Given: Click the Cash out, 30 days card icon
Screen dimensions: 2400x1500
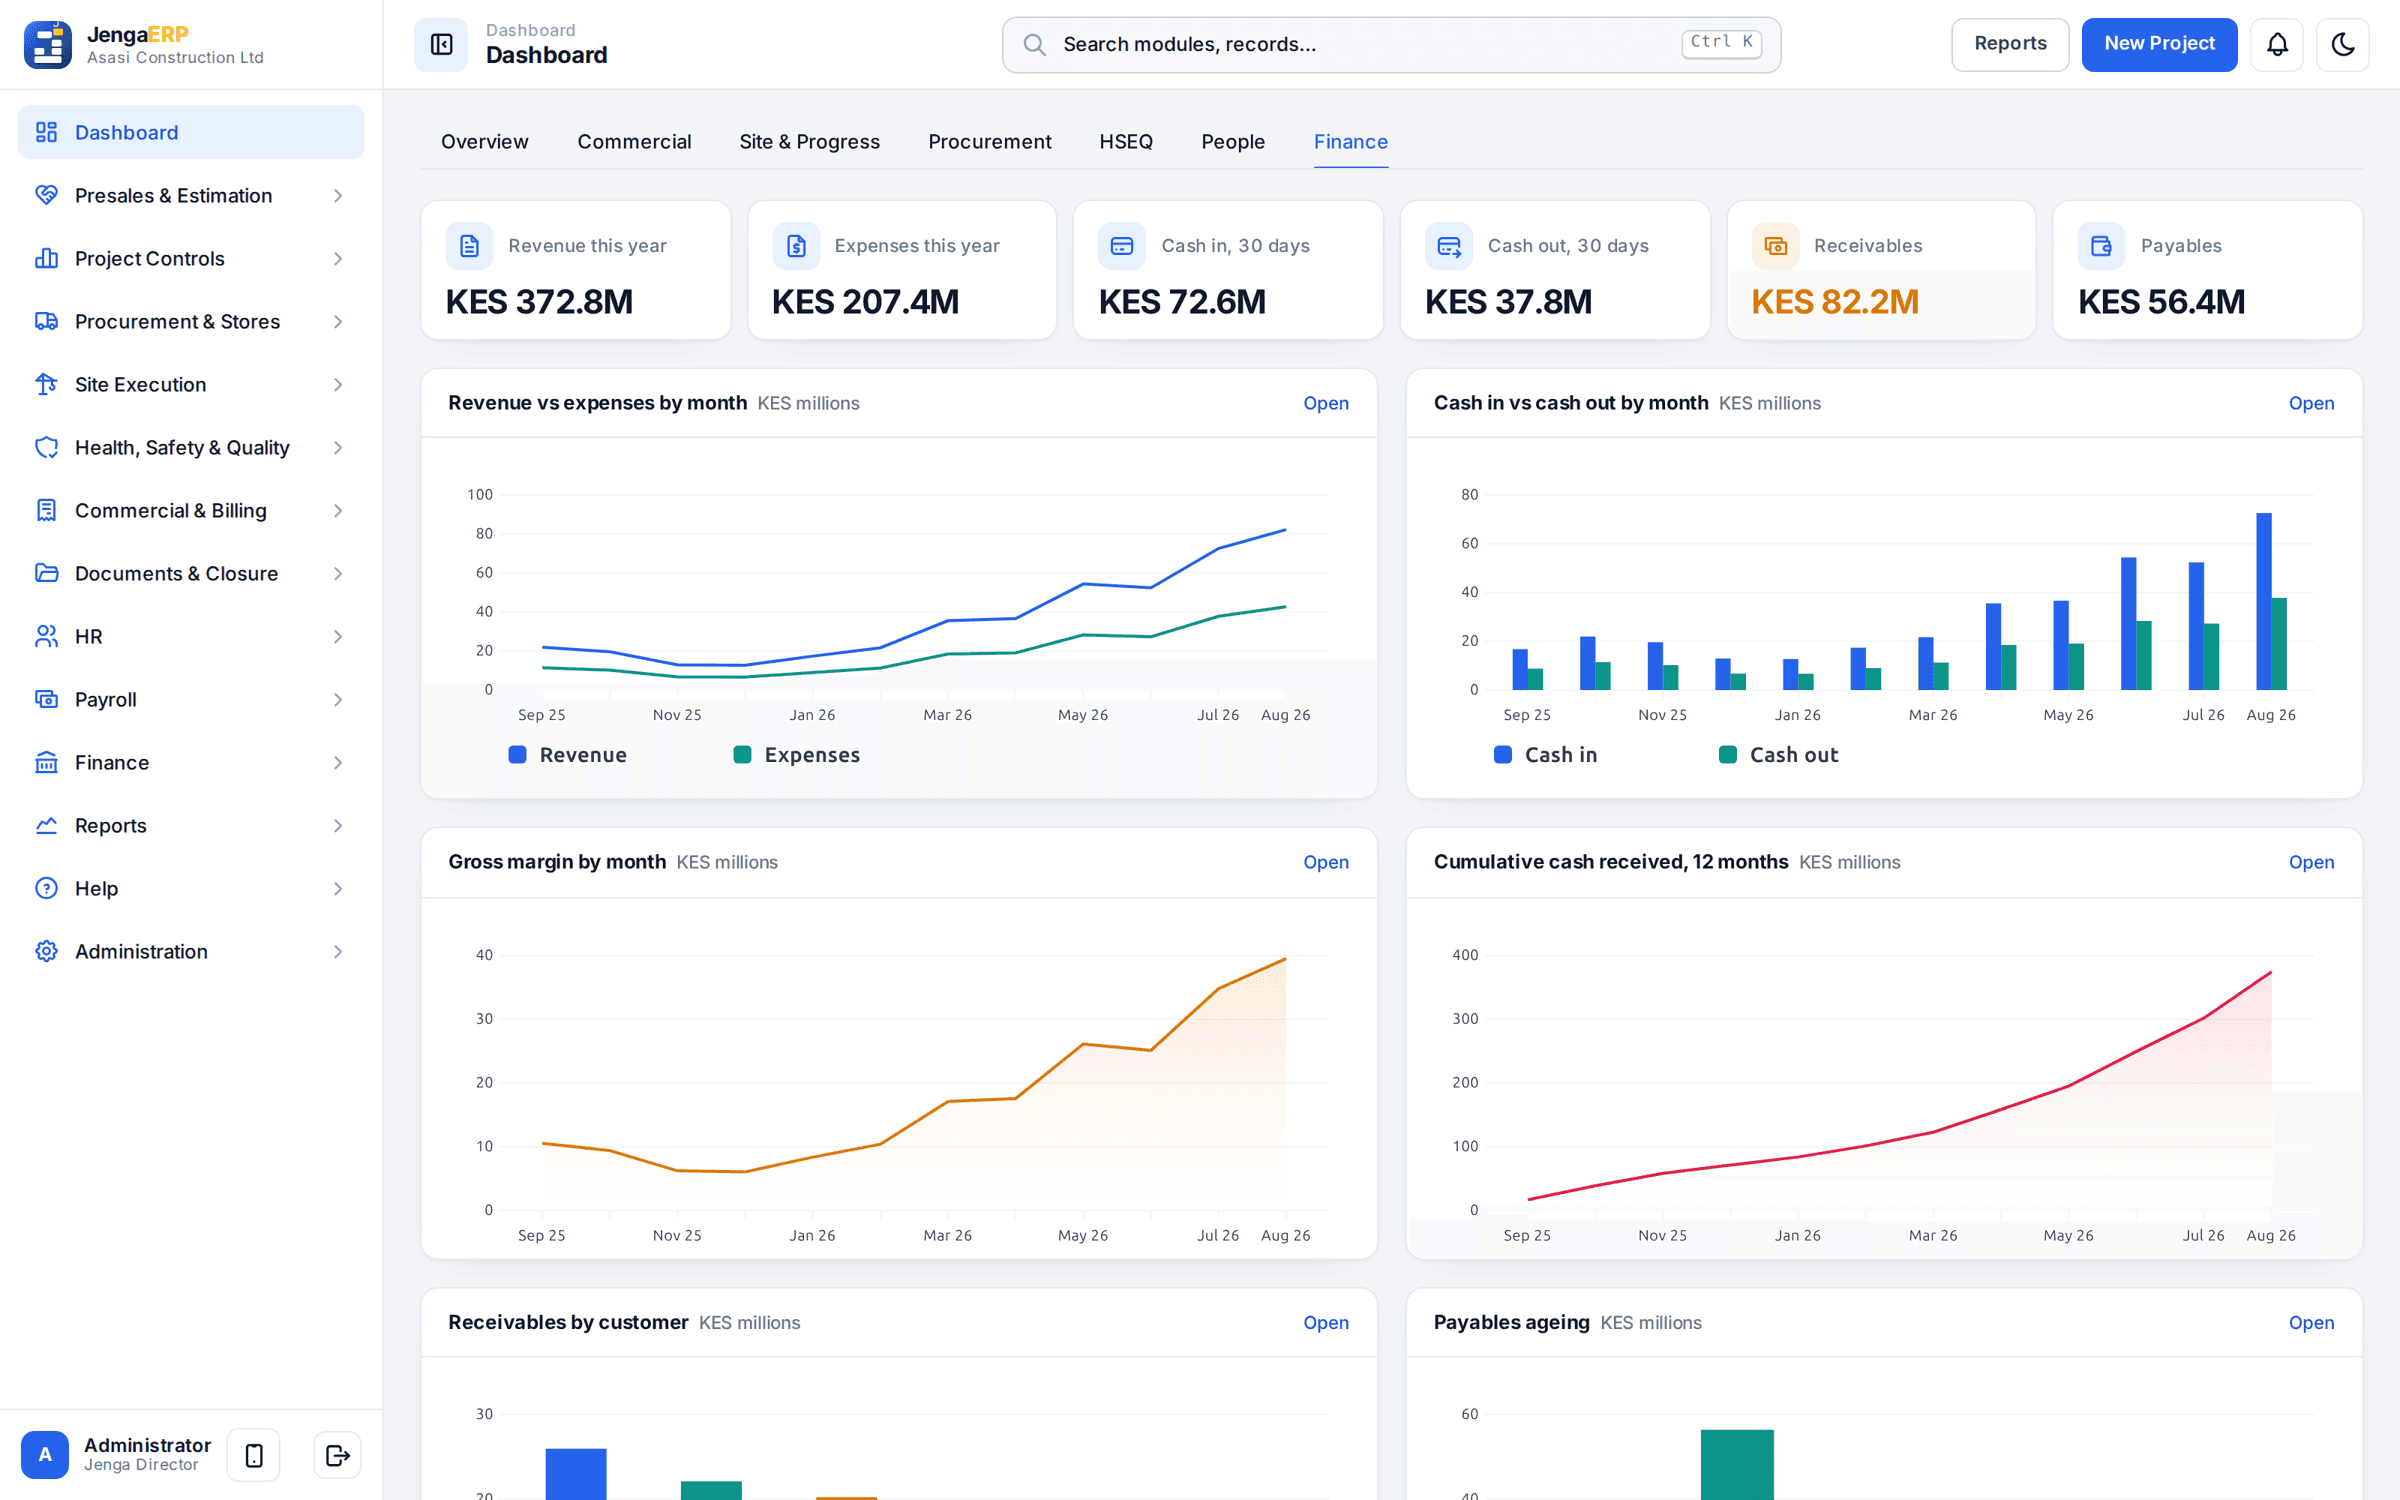Looking at the screenshot, I should [1449, 246].
